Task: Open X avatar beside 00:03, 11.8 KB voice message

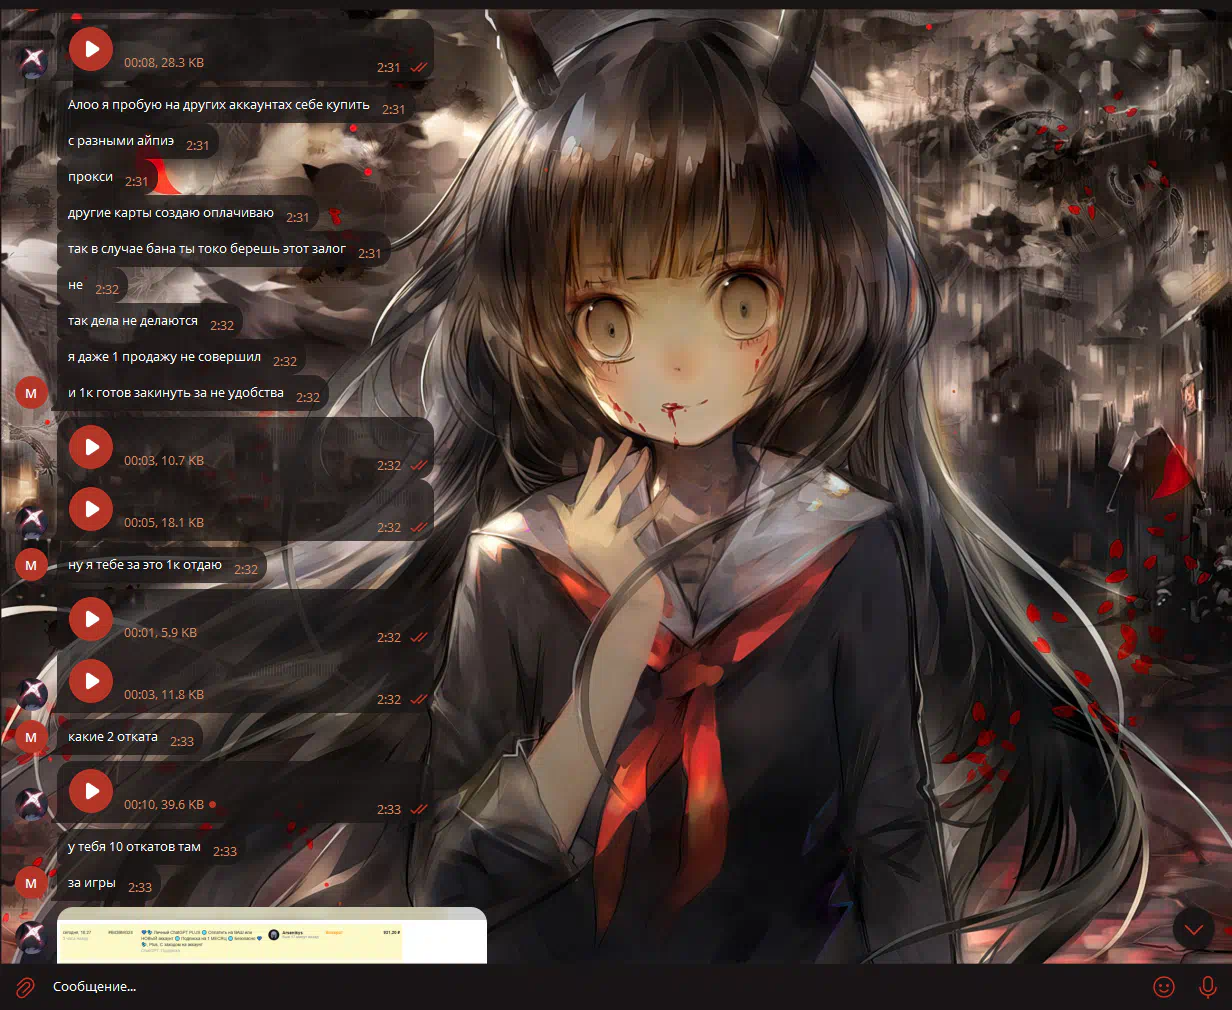Action: 31,693
